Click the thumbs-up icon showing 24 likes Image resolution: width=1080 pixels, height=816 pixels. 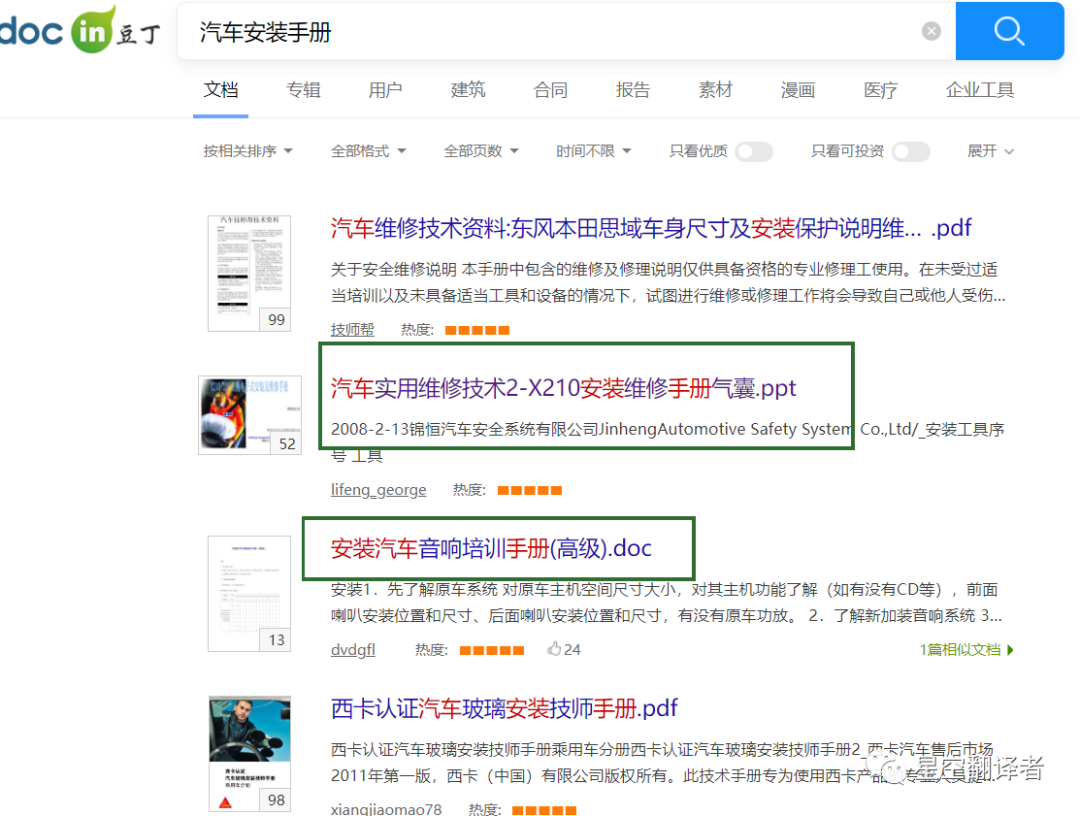click(x=559, y=649)
